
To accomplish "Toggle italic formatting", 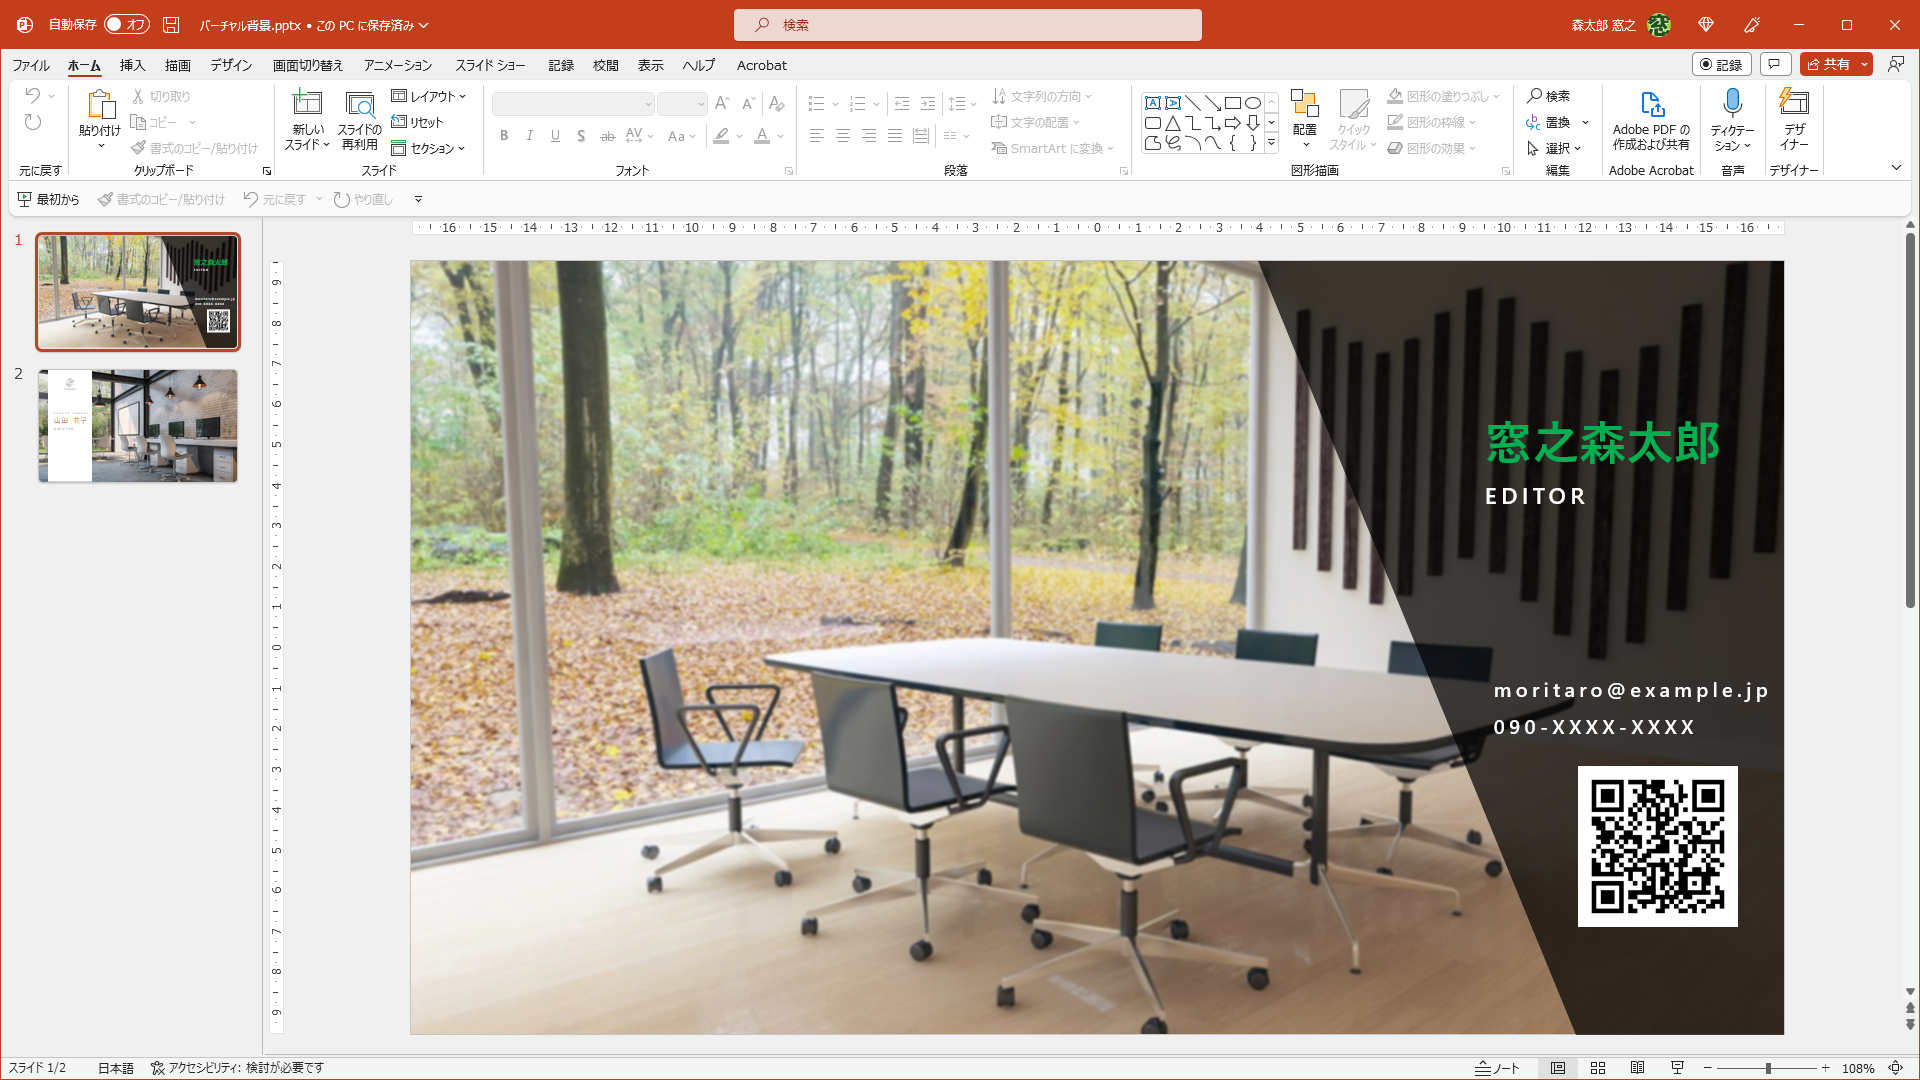I will tap(529, 136).
